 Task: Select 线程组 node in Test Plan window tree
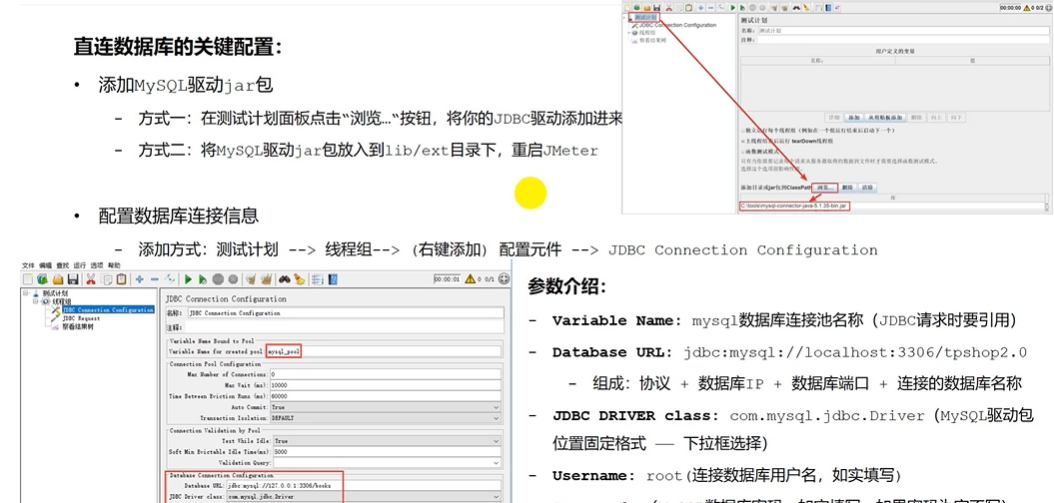647,32
